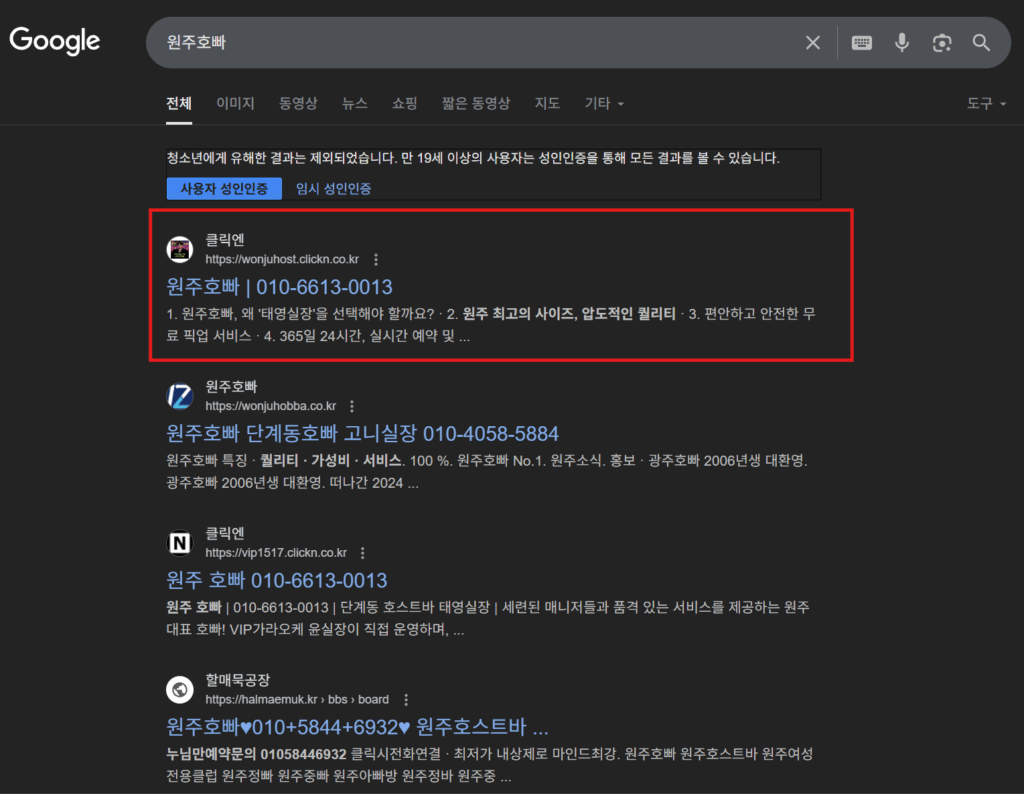Open 할매묵공장 globe favicon
Viewport: 1024px width, 794px height.
coord(180,690)
